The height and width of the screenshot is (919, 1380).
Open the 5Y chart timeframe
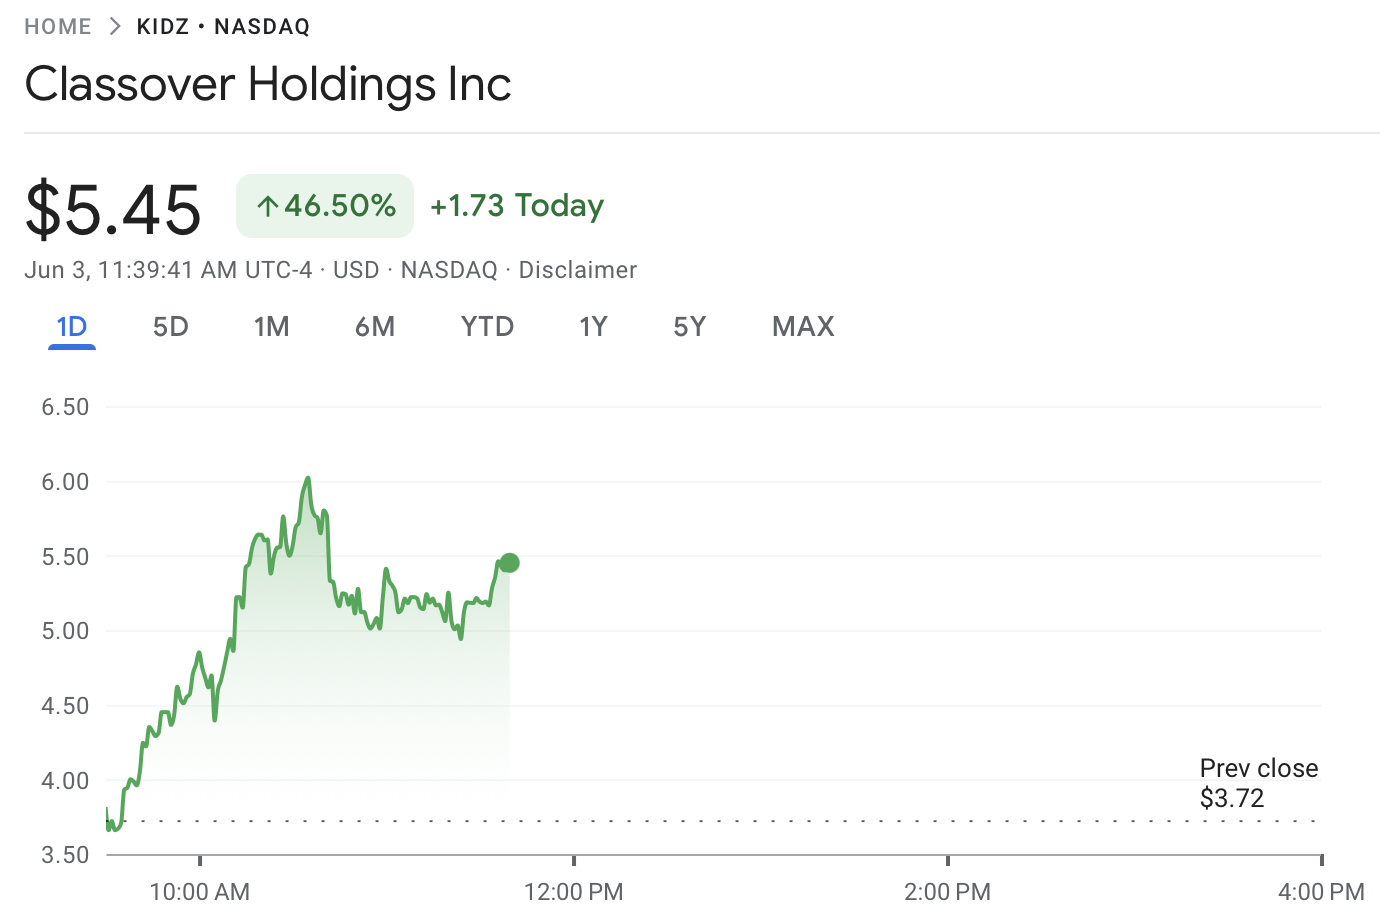(x=689, y=326)
